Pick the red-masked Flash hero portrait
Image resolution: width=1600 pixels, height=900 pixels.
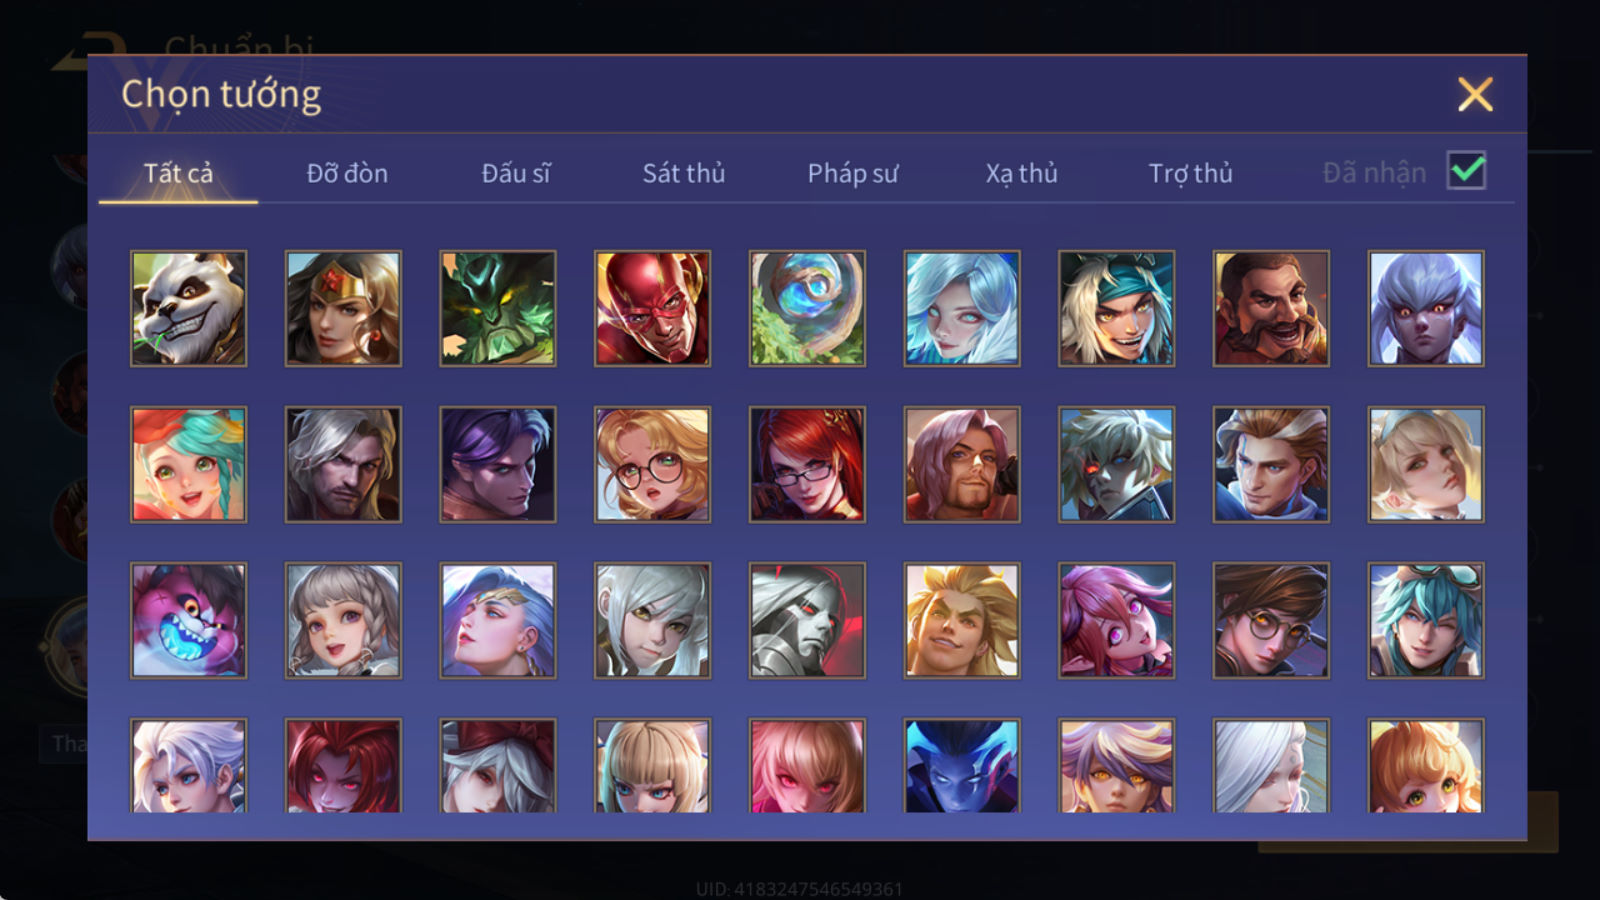coord(652,308)
